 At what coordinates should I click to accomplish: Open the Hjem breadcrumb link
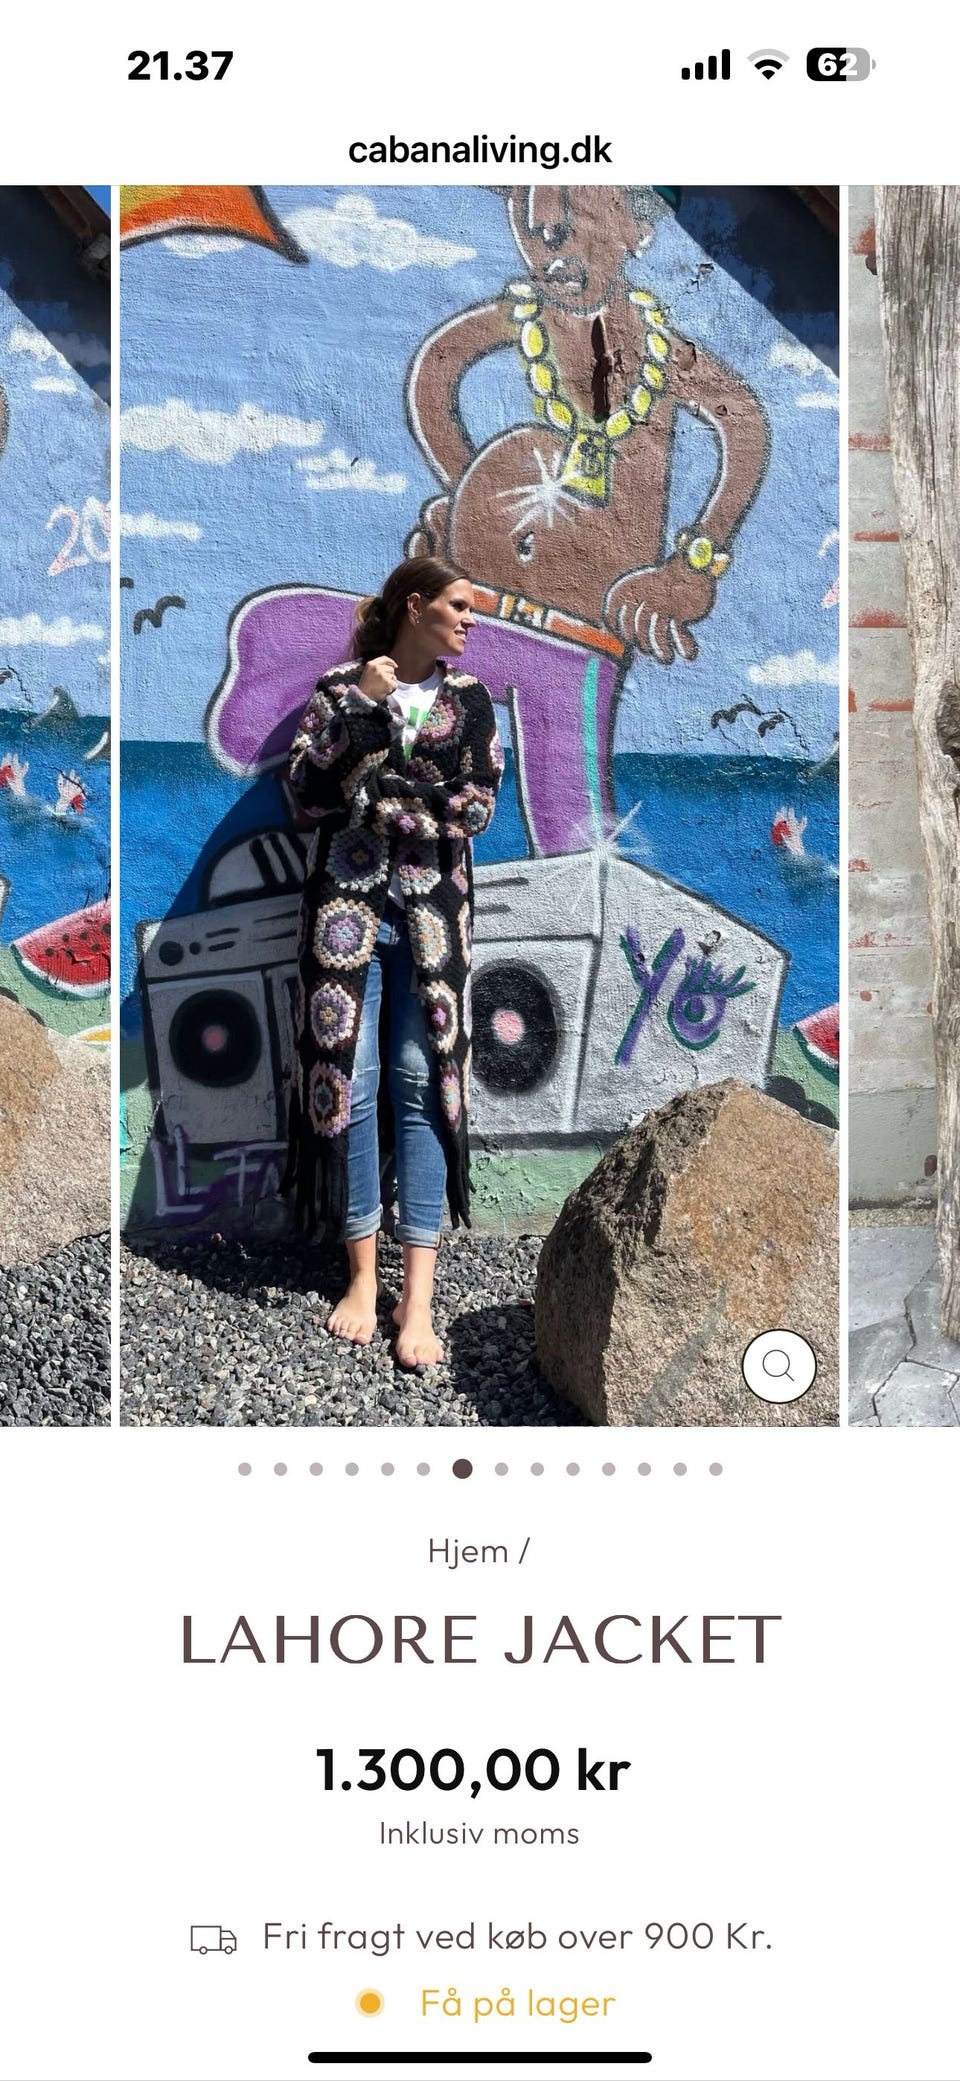coord(467,1551)
